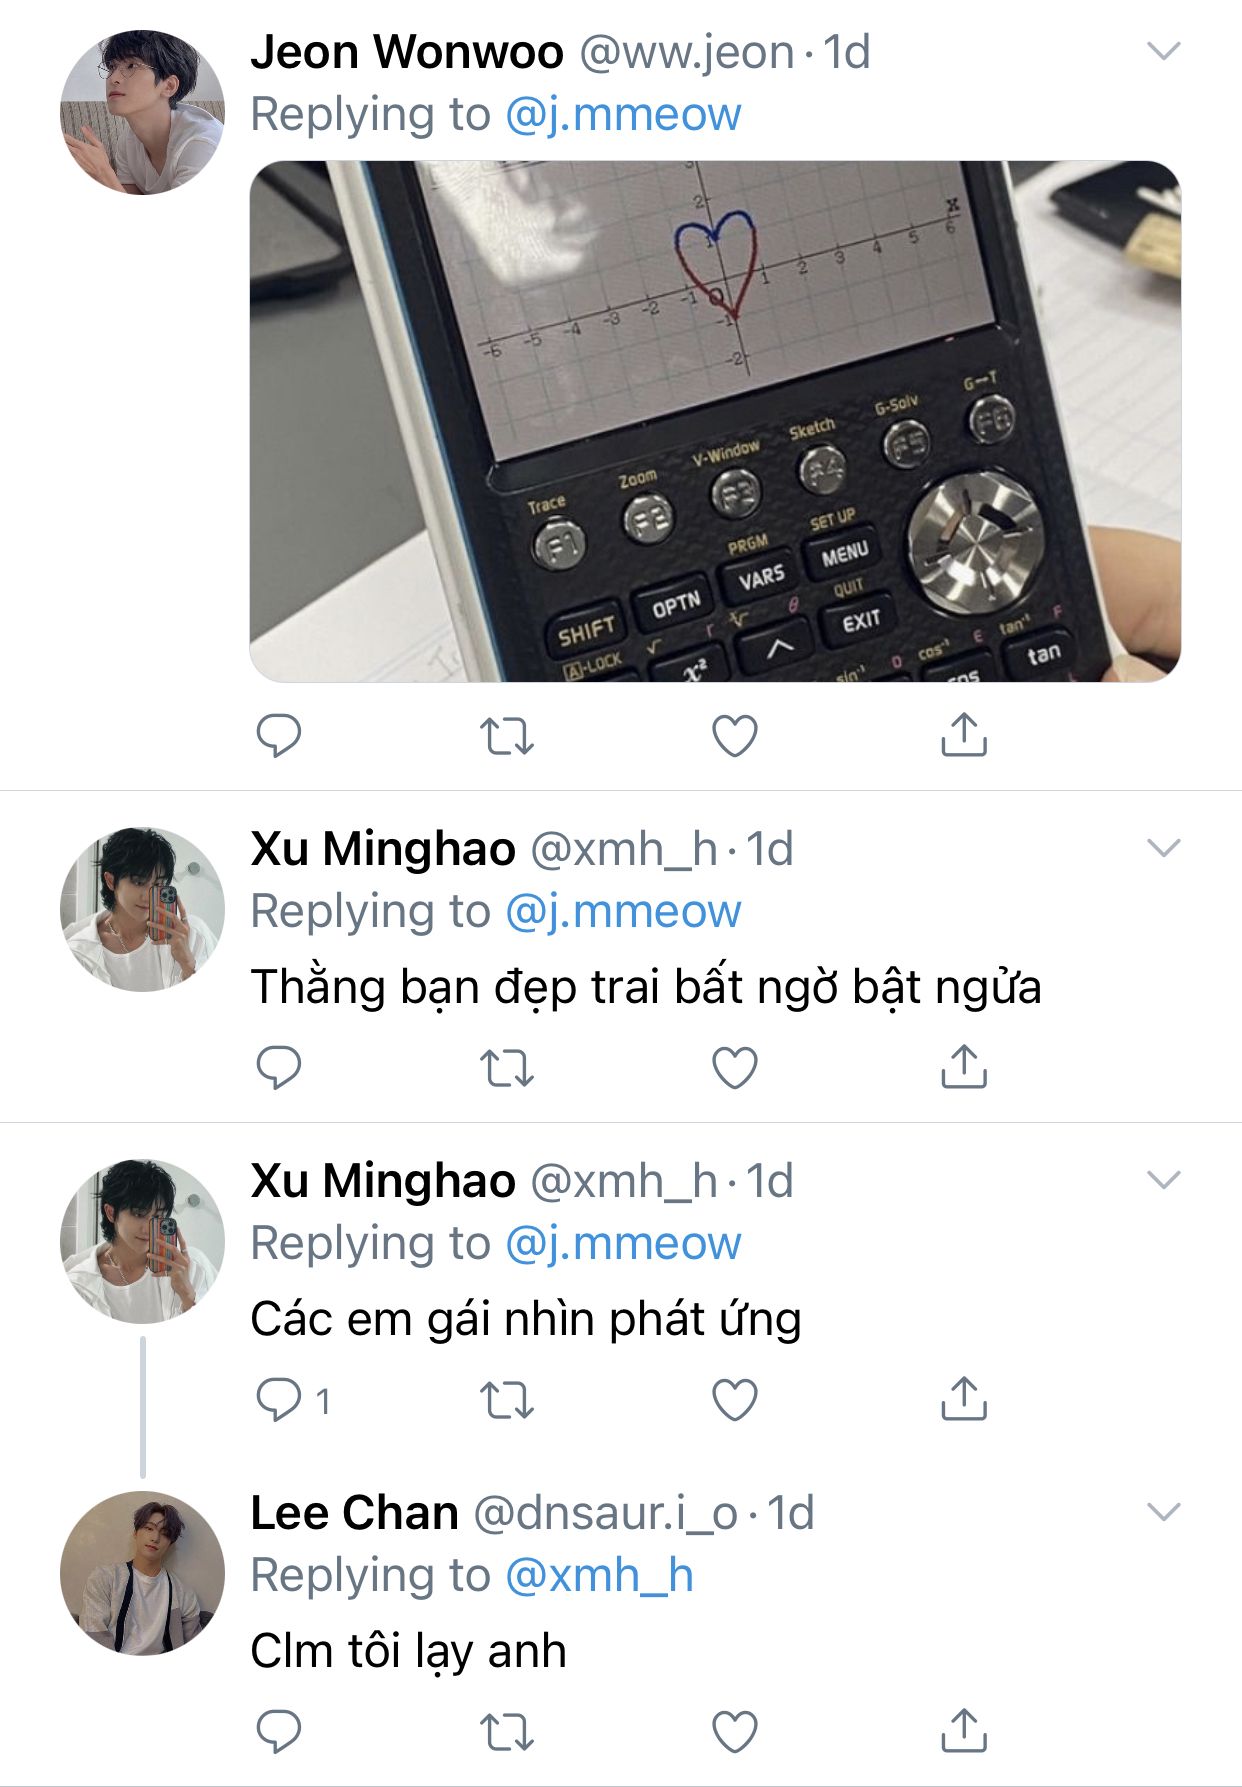Screen dimensions: 1242x1787
Task: Open replies on 'Các em gái nhìn phát ứng'
Action: [x=293, y=1400]
